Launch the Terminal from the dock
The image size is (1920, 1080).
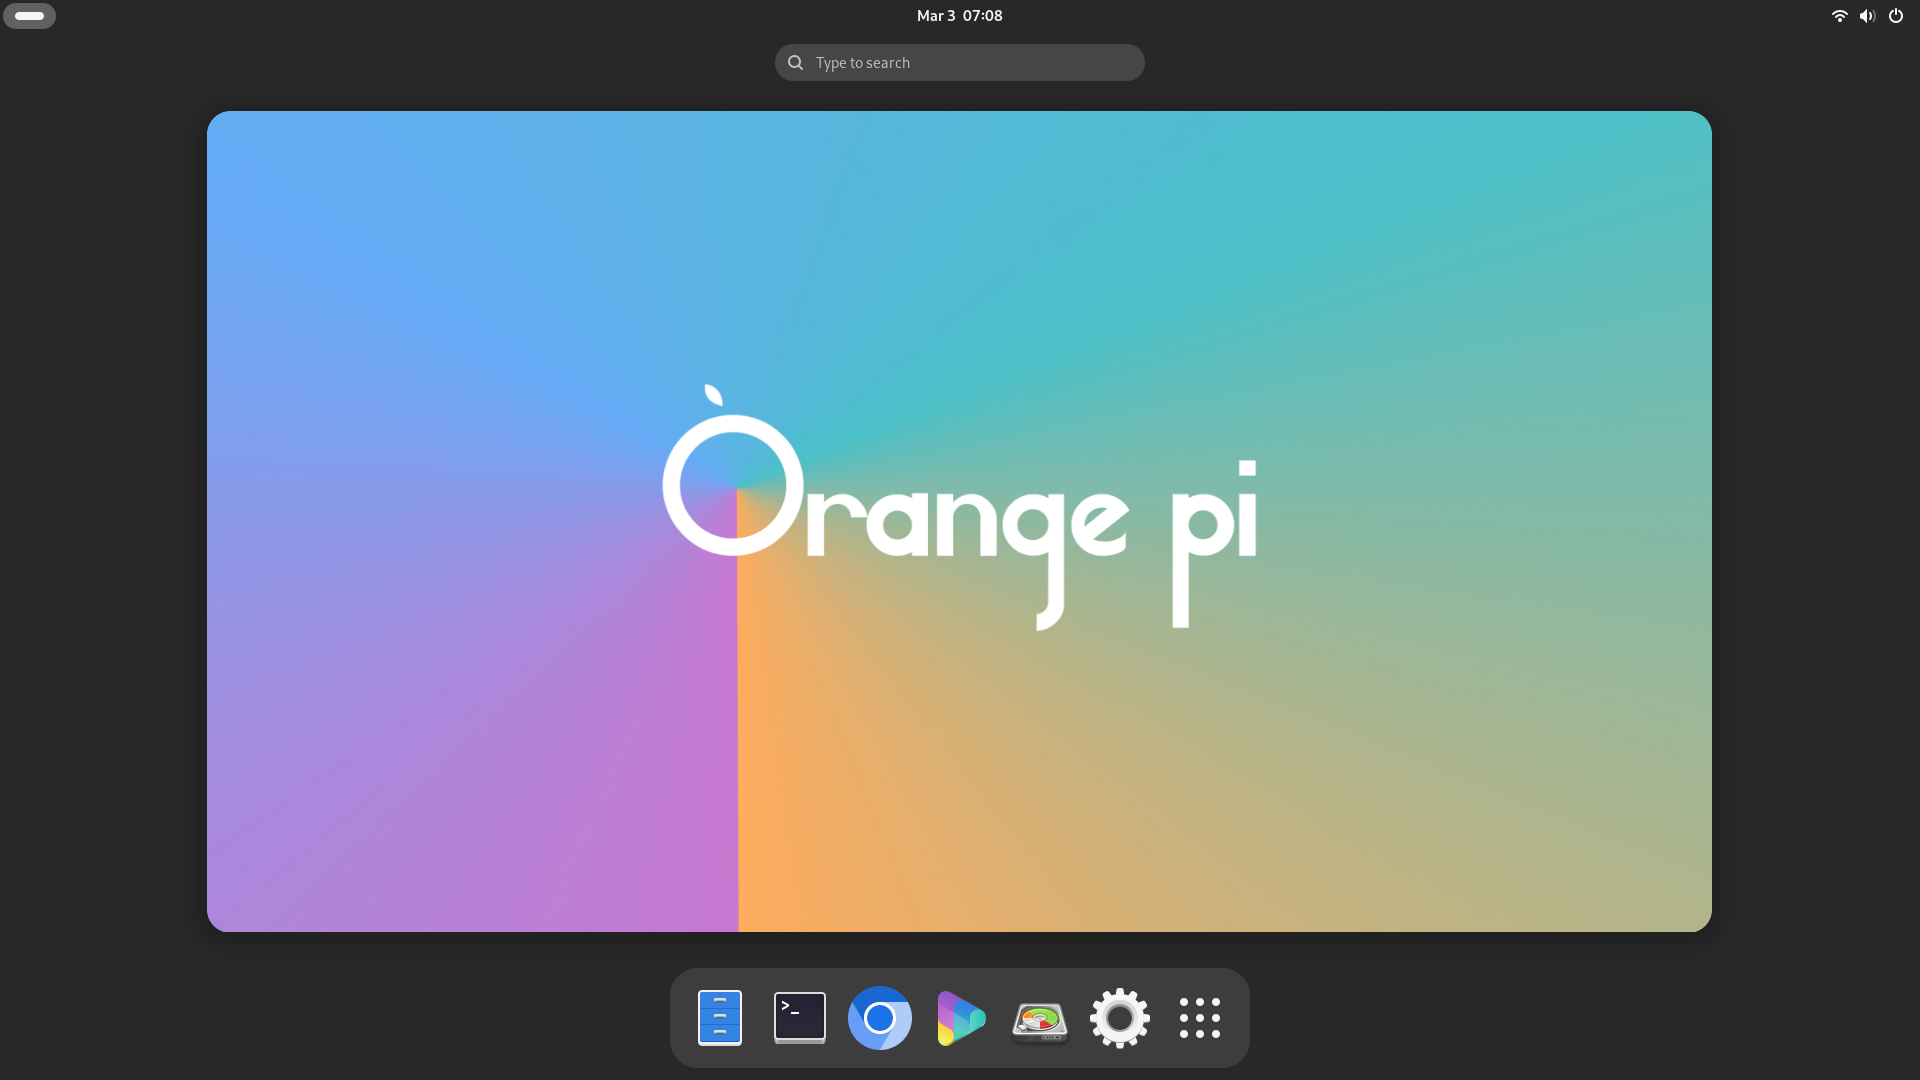[800, 1018]
